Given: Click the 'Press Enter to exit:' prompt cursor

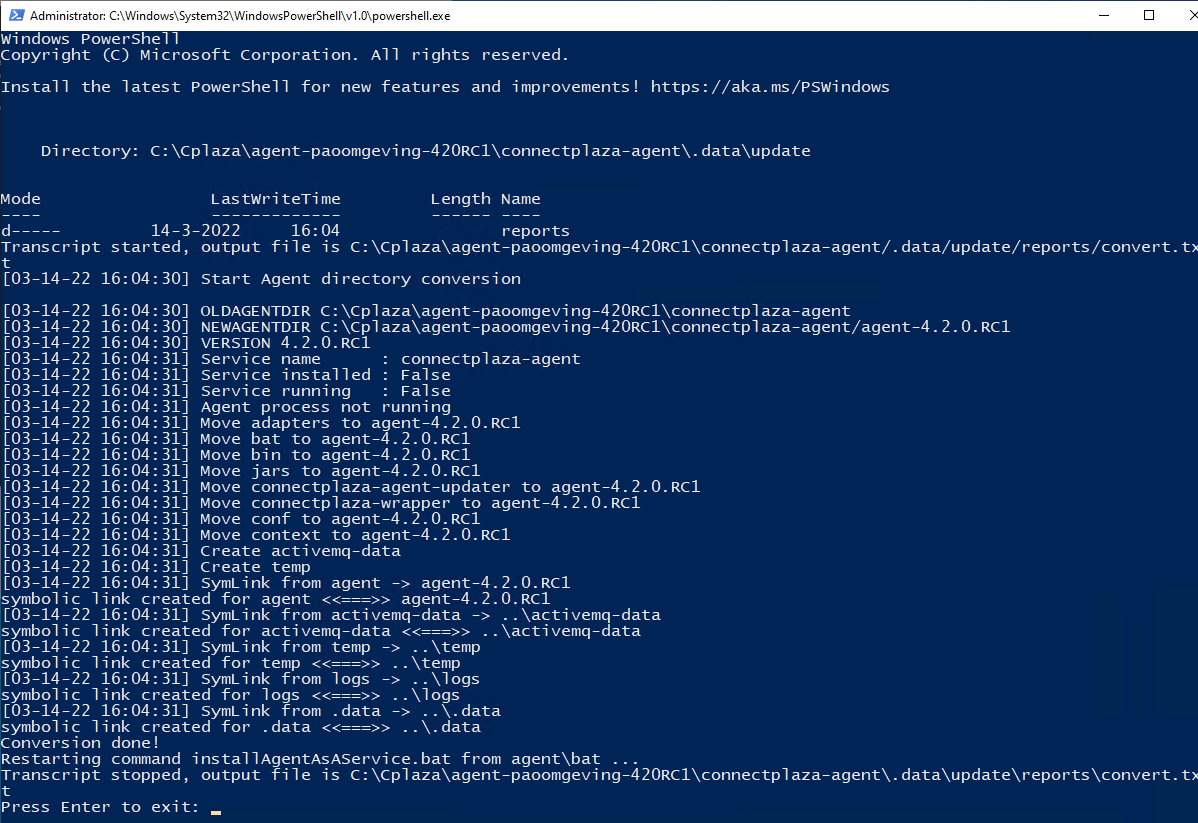Looking at the screenshot, I should point(216,812).
